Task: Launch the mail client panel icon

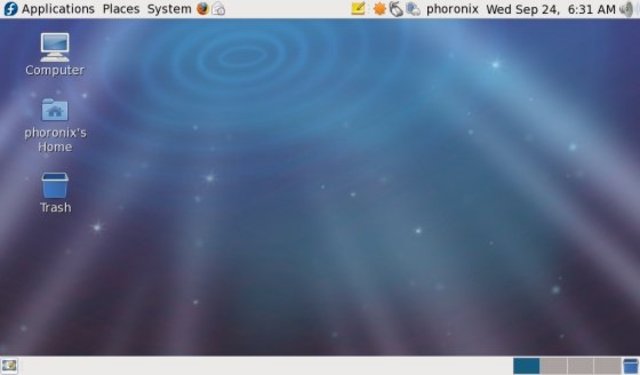Action: point(218,9)
